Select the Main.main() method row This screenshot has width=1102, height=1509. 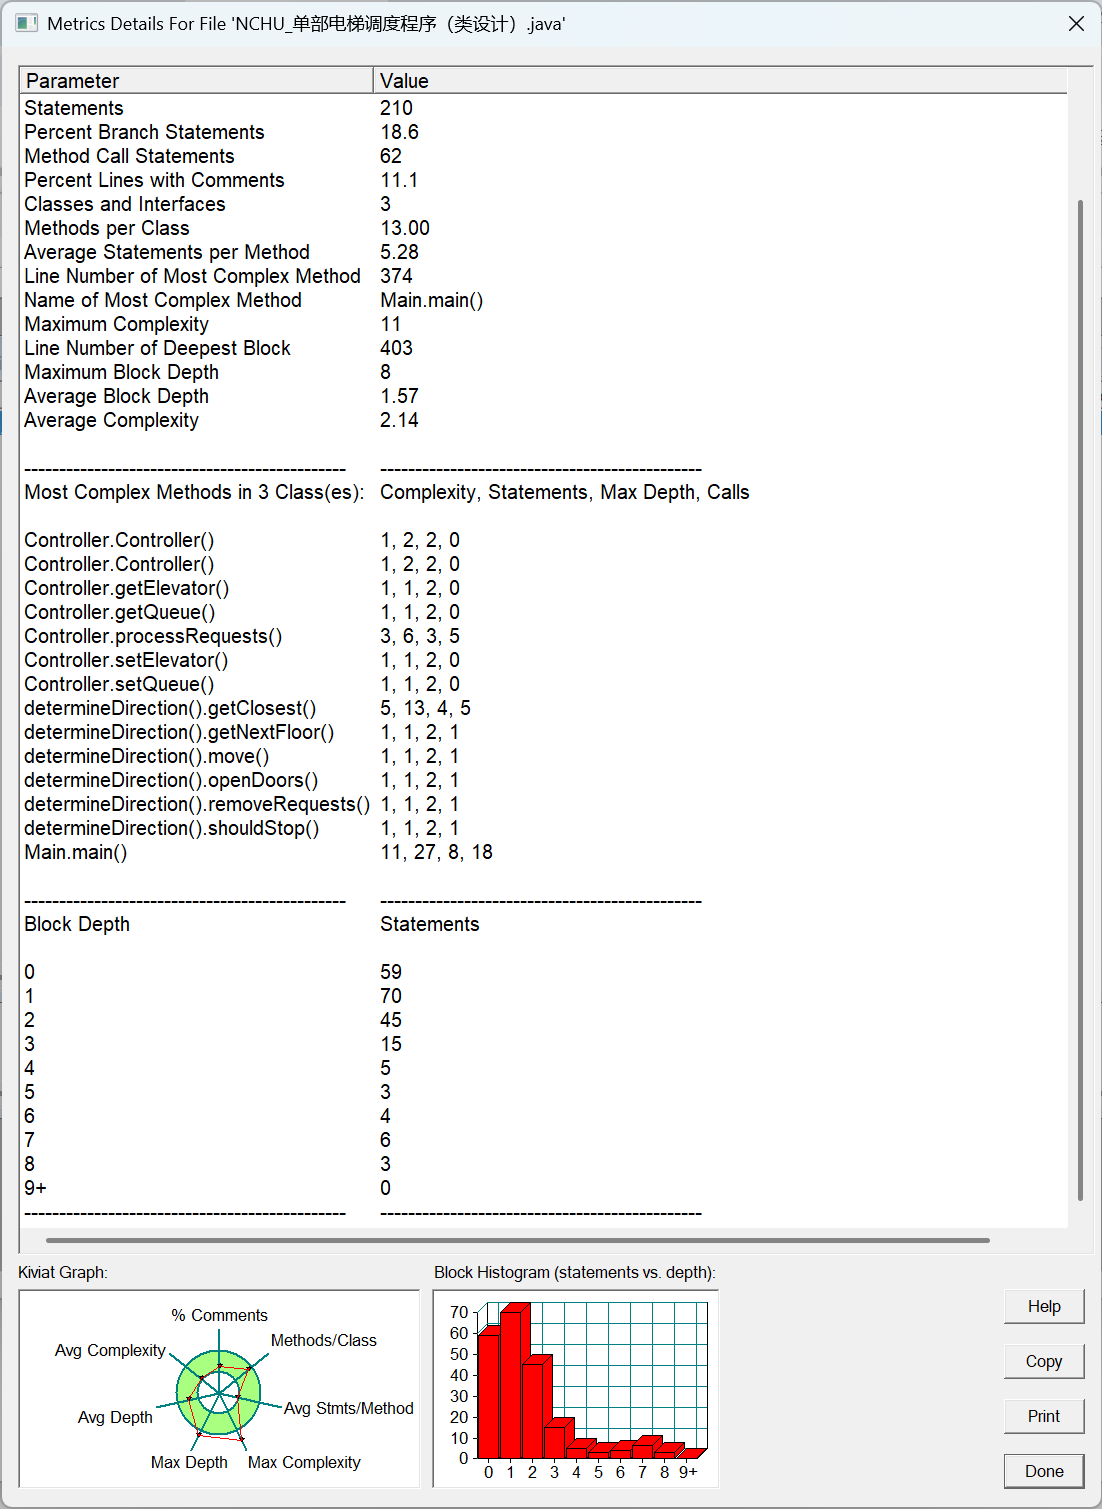(543, 852)
